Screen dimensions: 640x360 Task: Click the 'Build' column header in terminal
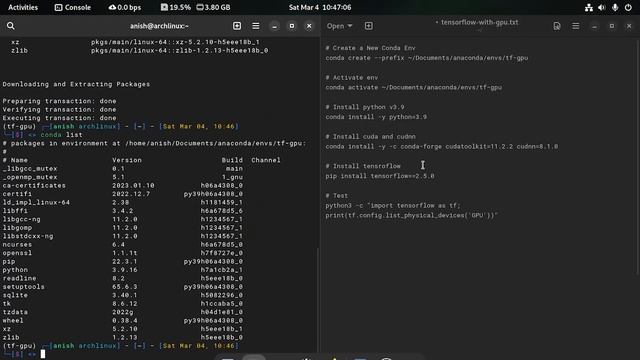(232, 160)
